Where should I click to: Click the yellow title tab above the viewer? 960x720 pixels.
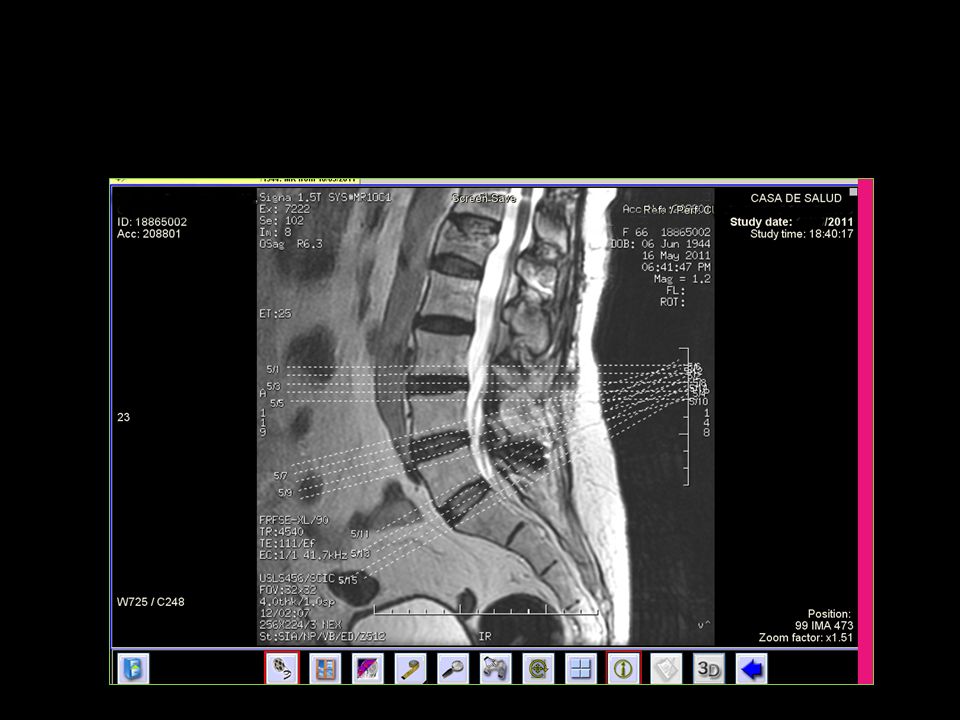pos(234,181)
